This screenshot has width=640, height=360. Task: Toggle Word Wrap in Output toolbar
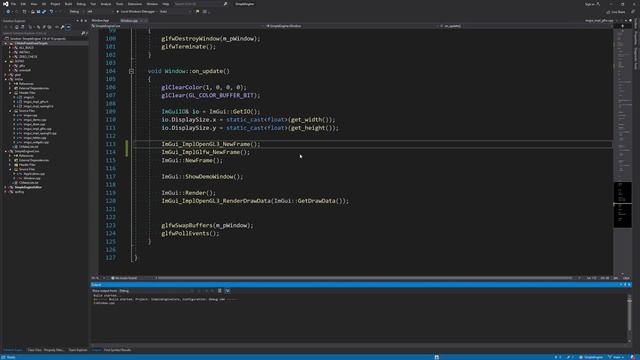tap(228, 291)
